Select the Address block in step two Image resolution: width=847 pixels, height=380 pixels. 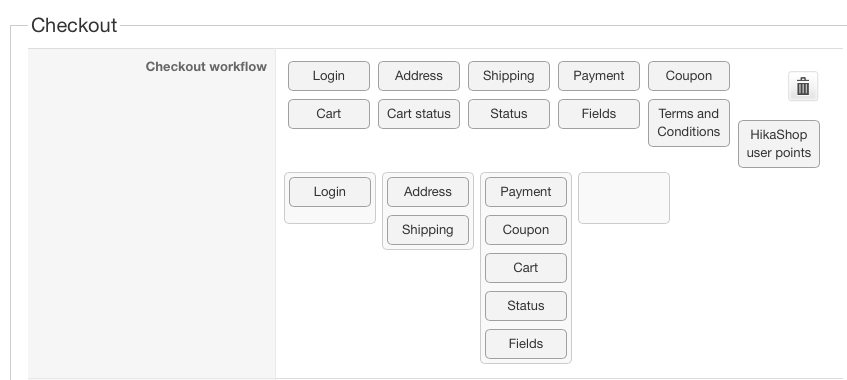click(428, 192)
